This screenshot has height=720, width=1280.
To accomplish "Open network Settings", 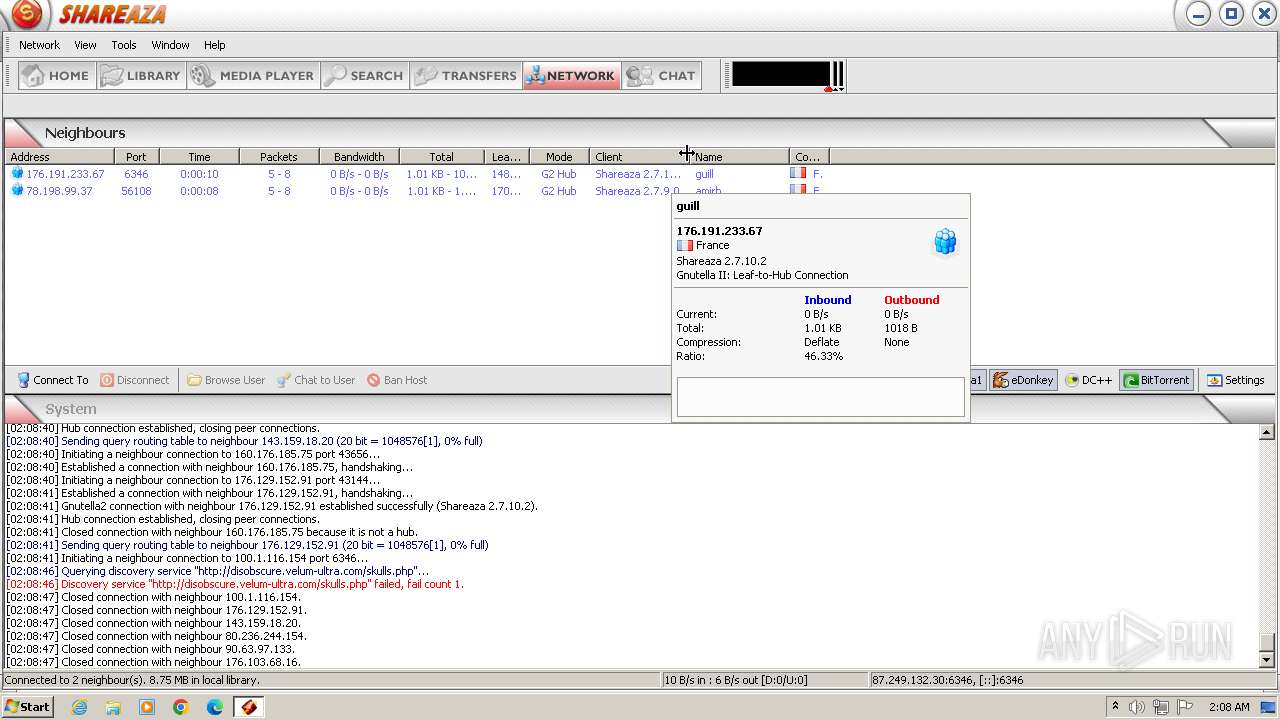I will (x=1236, y=380).
